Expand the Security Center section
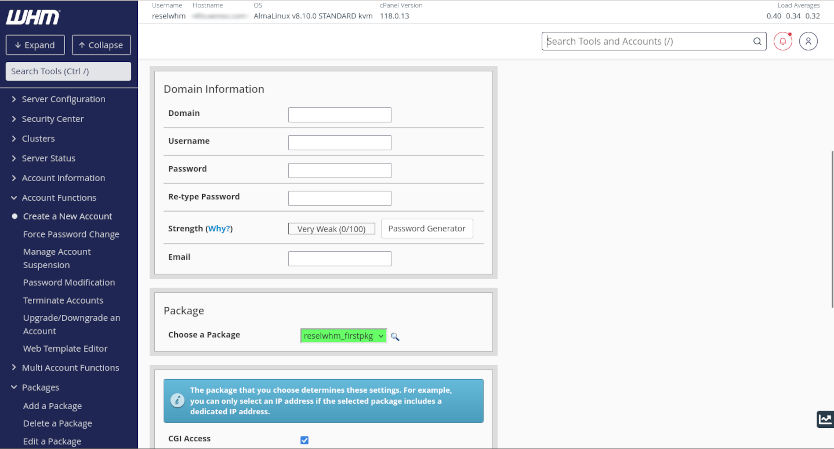834x449 pixels. [x=52, y=119]
